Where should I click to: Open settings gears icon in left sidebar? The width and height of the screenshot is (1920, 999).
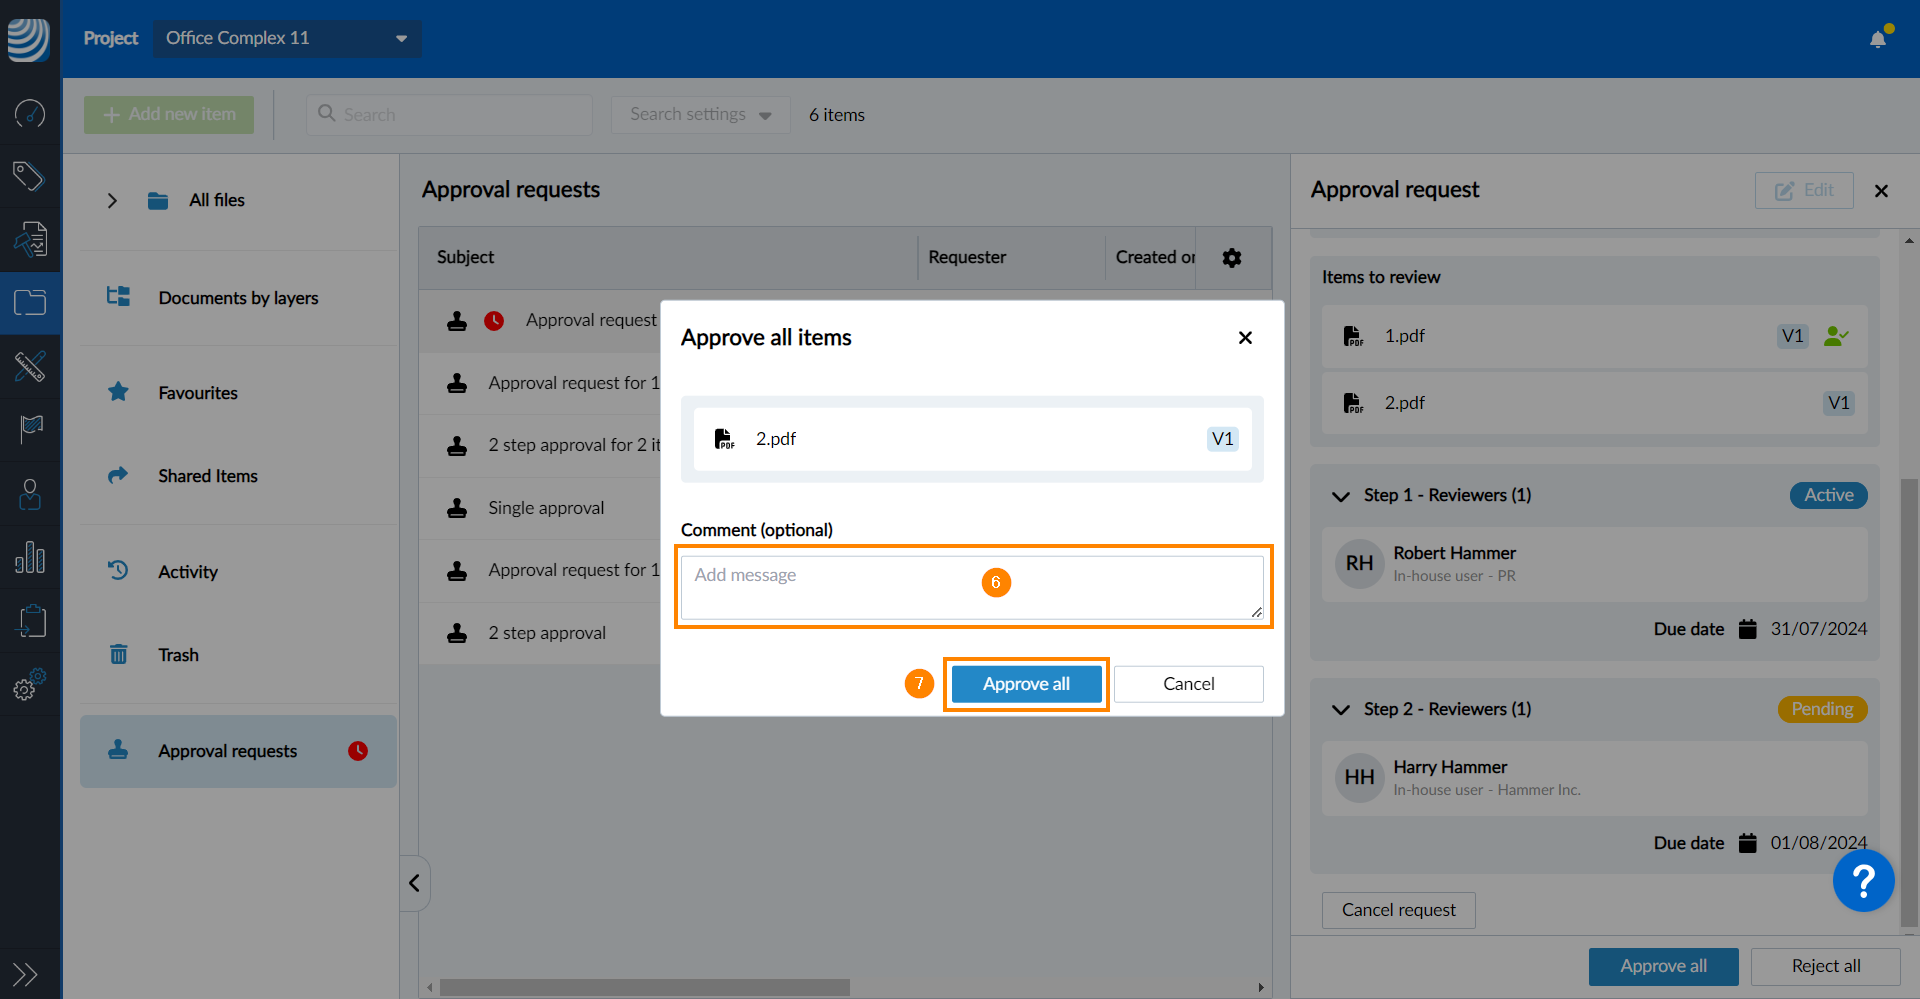click(x=30, y=686)
